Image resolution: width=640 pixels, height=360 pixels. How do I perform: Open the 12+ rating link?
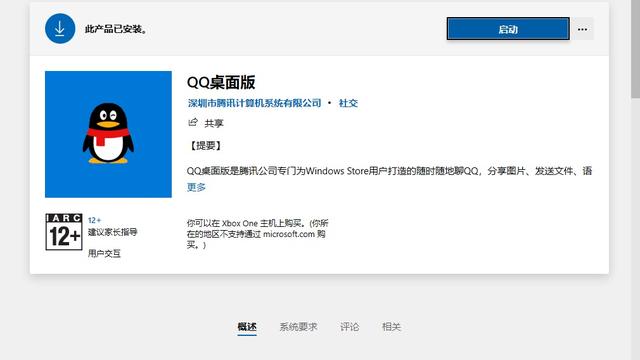[94, 220]
